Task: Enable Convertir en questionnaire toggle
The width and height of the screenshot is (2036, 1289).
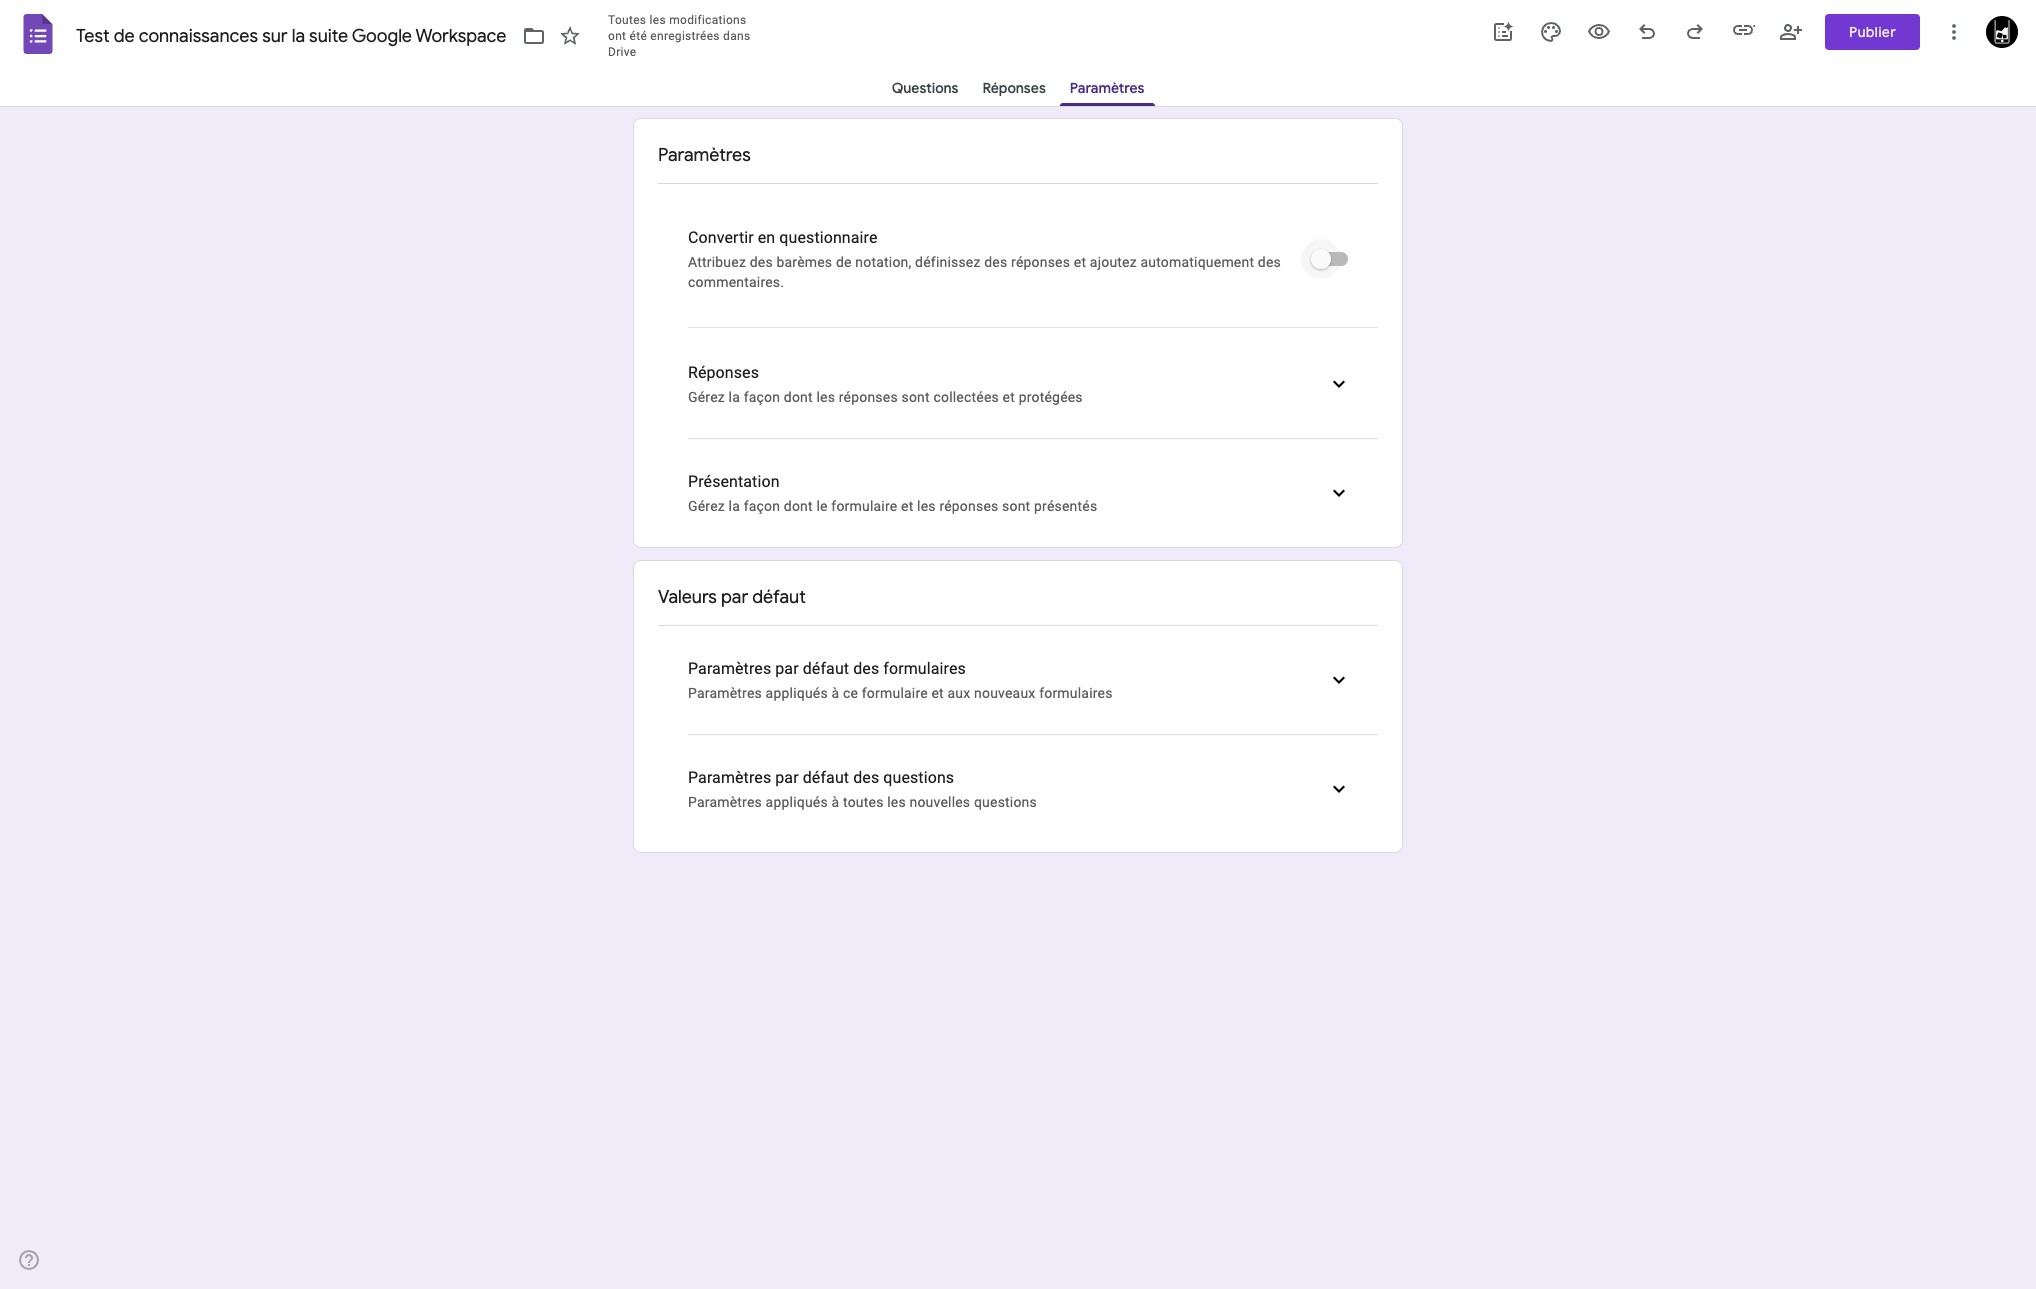Action: (1329, 260)
